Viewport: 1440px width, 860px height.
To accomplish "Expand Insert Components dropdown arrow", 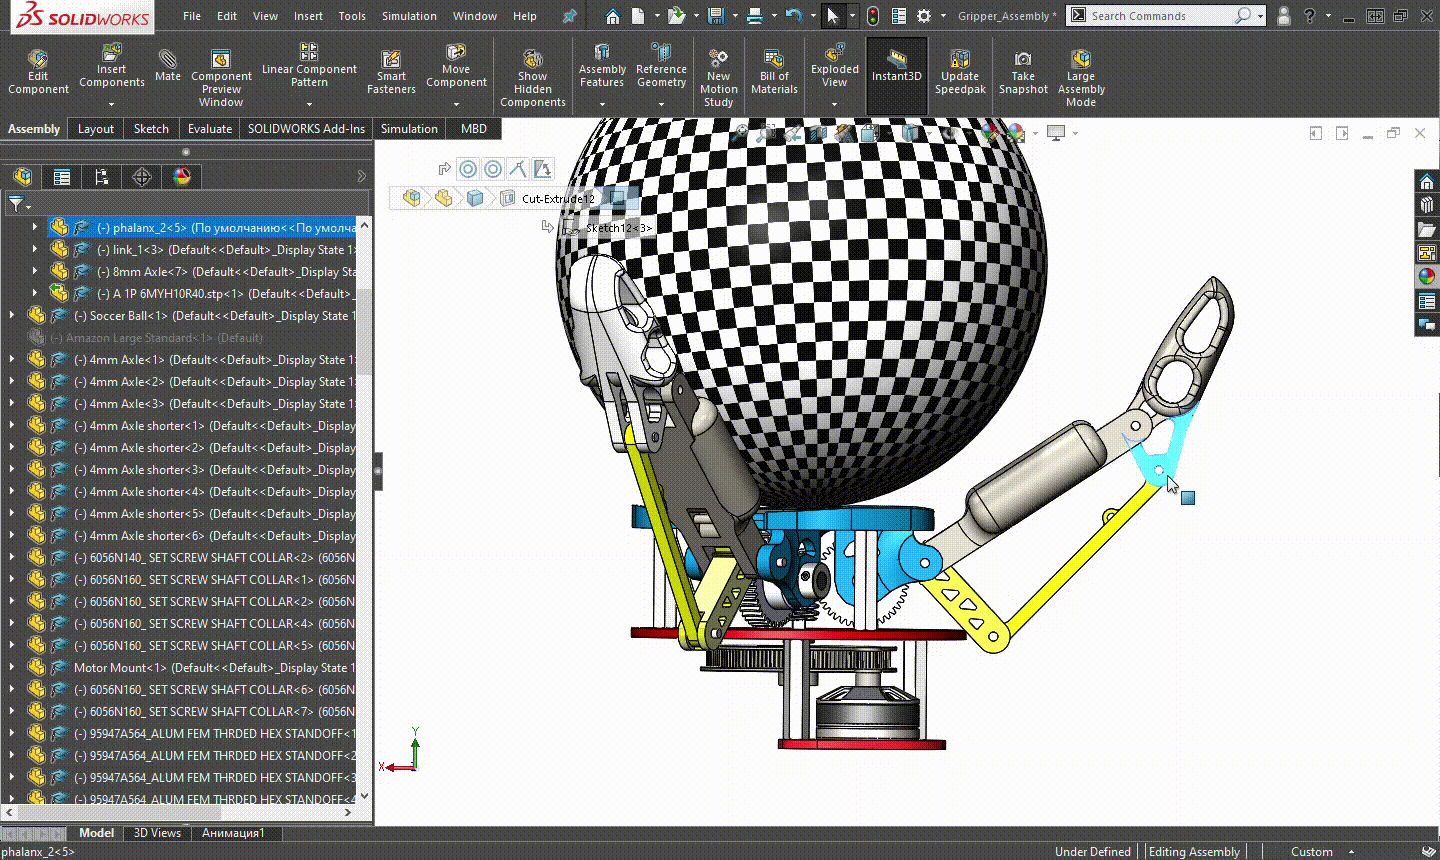I will pyautogui.click(x=112, y=103).
